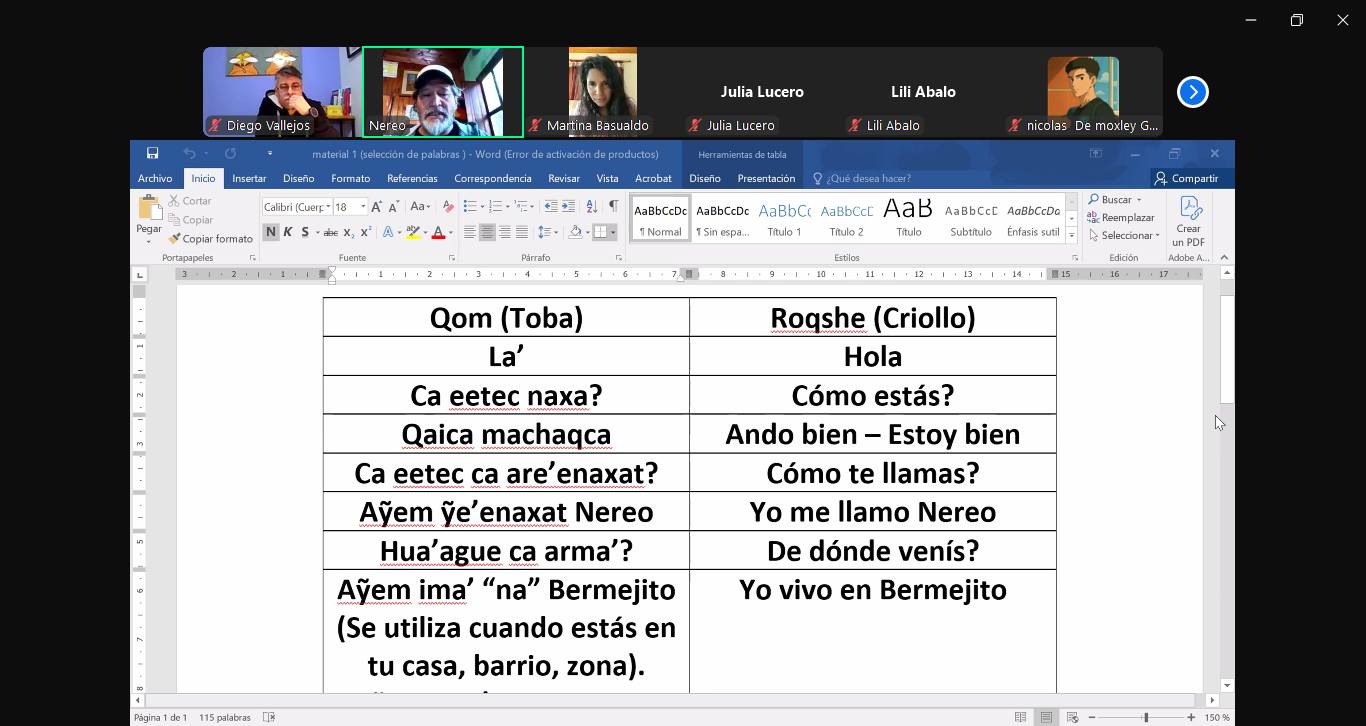Click the zoom slider in status bar
This screenshot has width=1366, height=726.
(1146, 717)
